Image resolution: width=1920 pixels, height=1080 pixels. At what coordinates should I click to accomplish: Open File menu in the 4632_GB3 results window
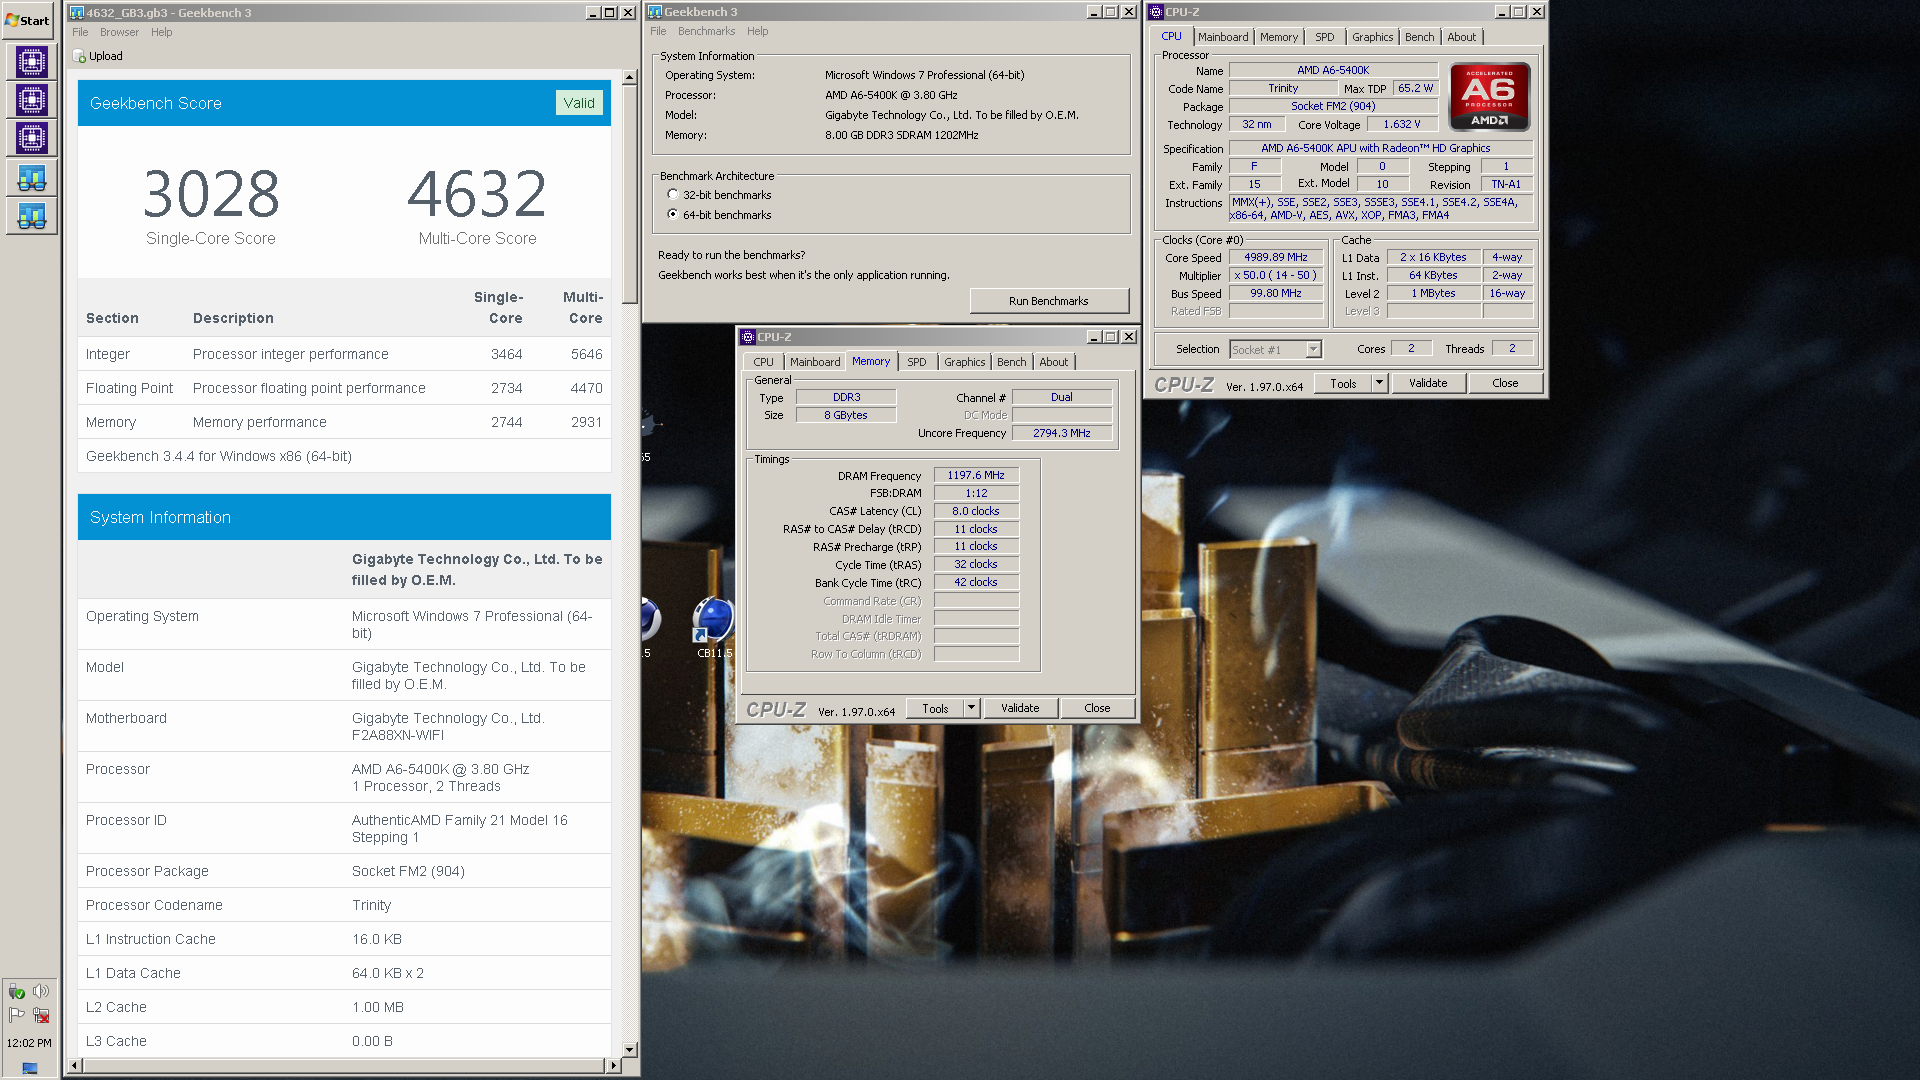click(x=80, y=32)
